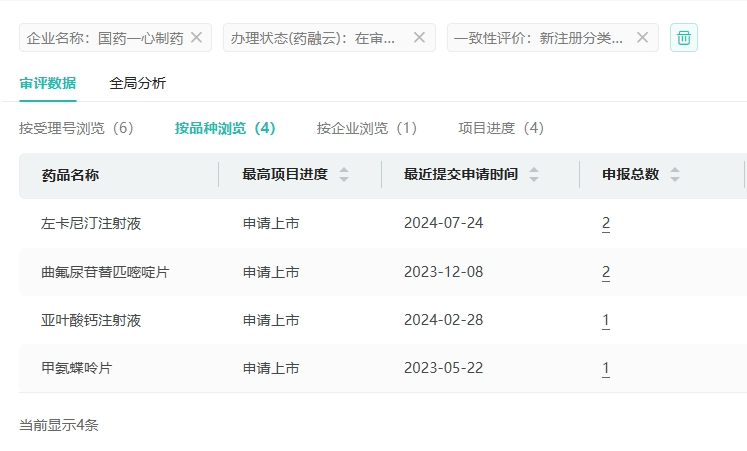Image resolution: width=747 pixels, height=451 pixels.
Task: Remove the 一致性评价 filter tag
Action: [642, 38]
